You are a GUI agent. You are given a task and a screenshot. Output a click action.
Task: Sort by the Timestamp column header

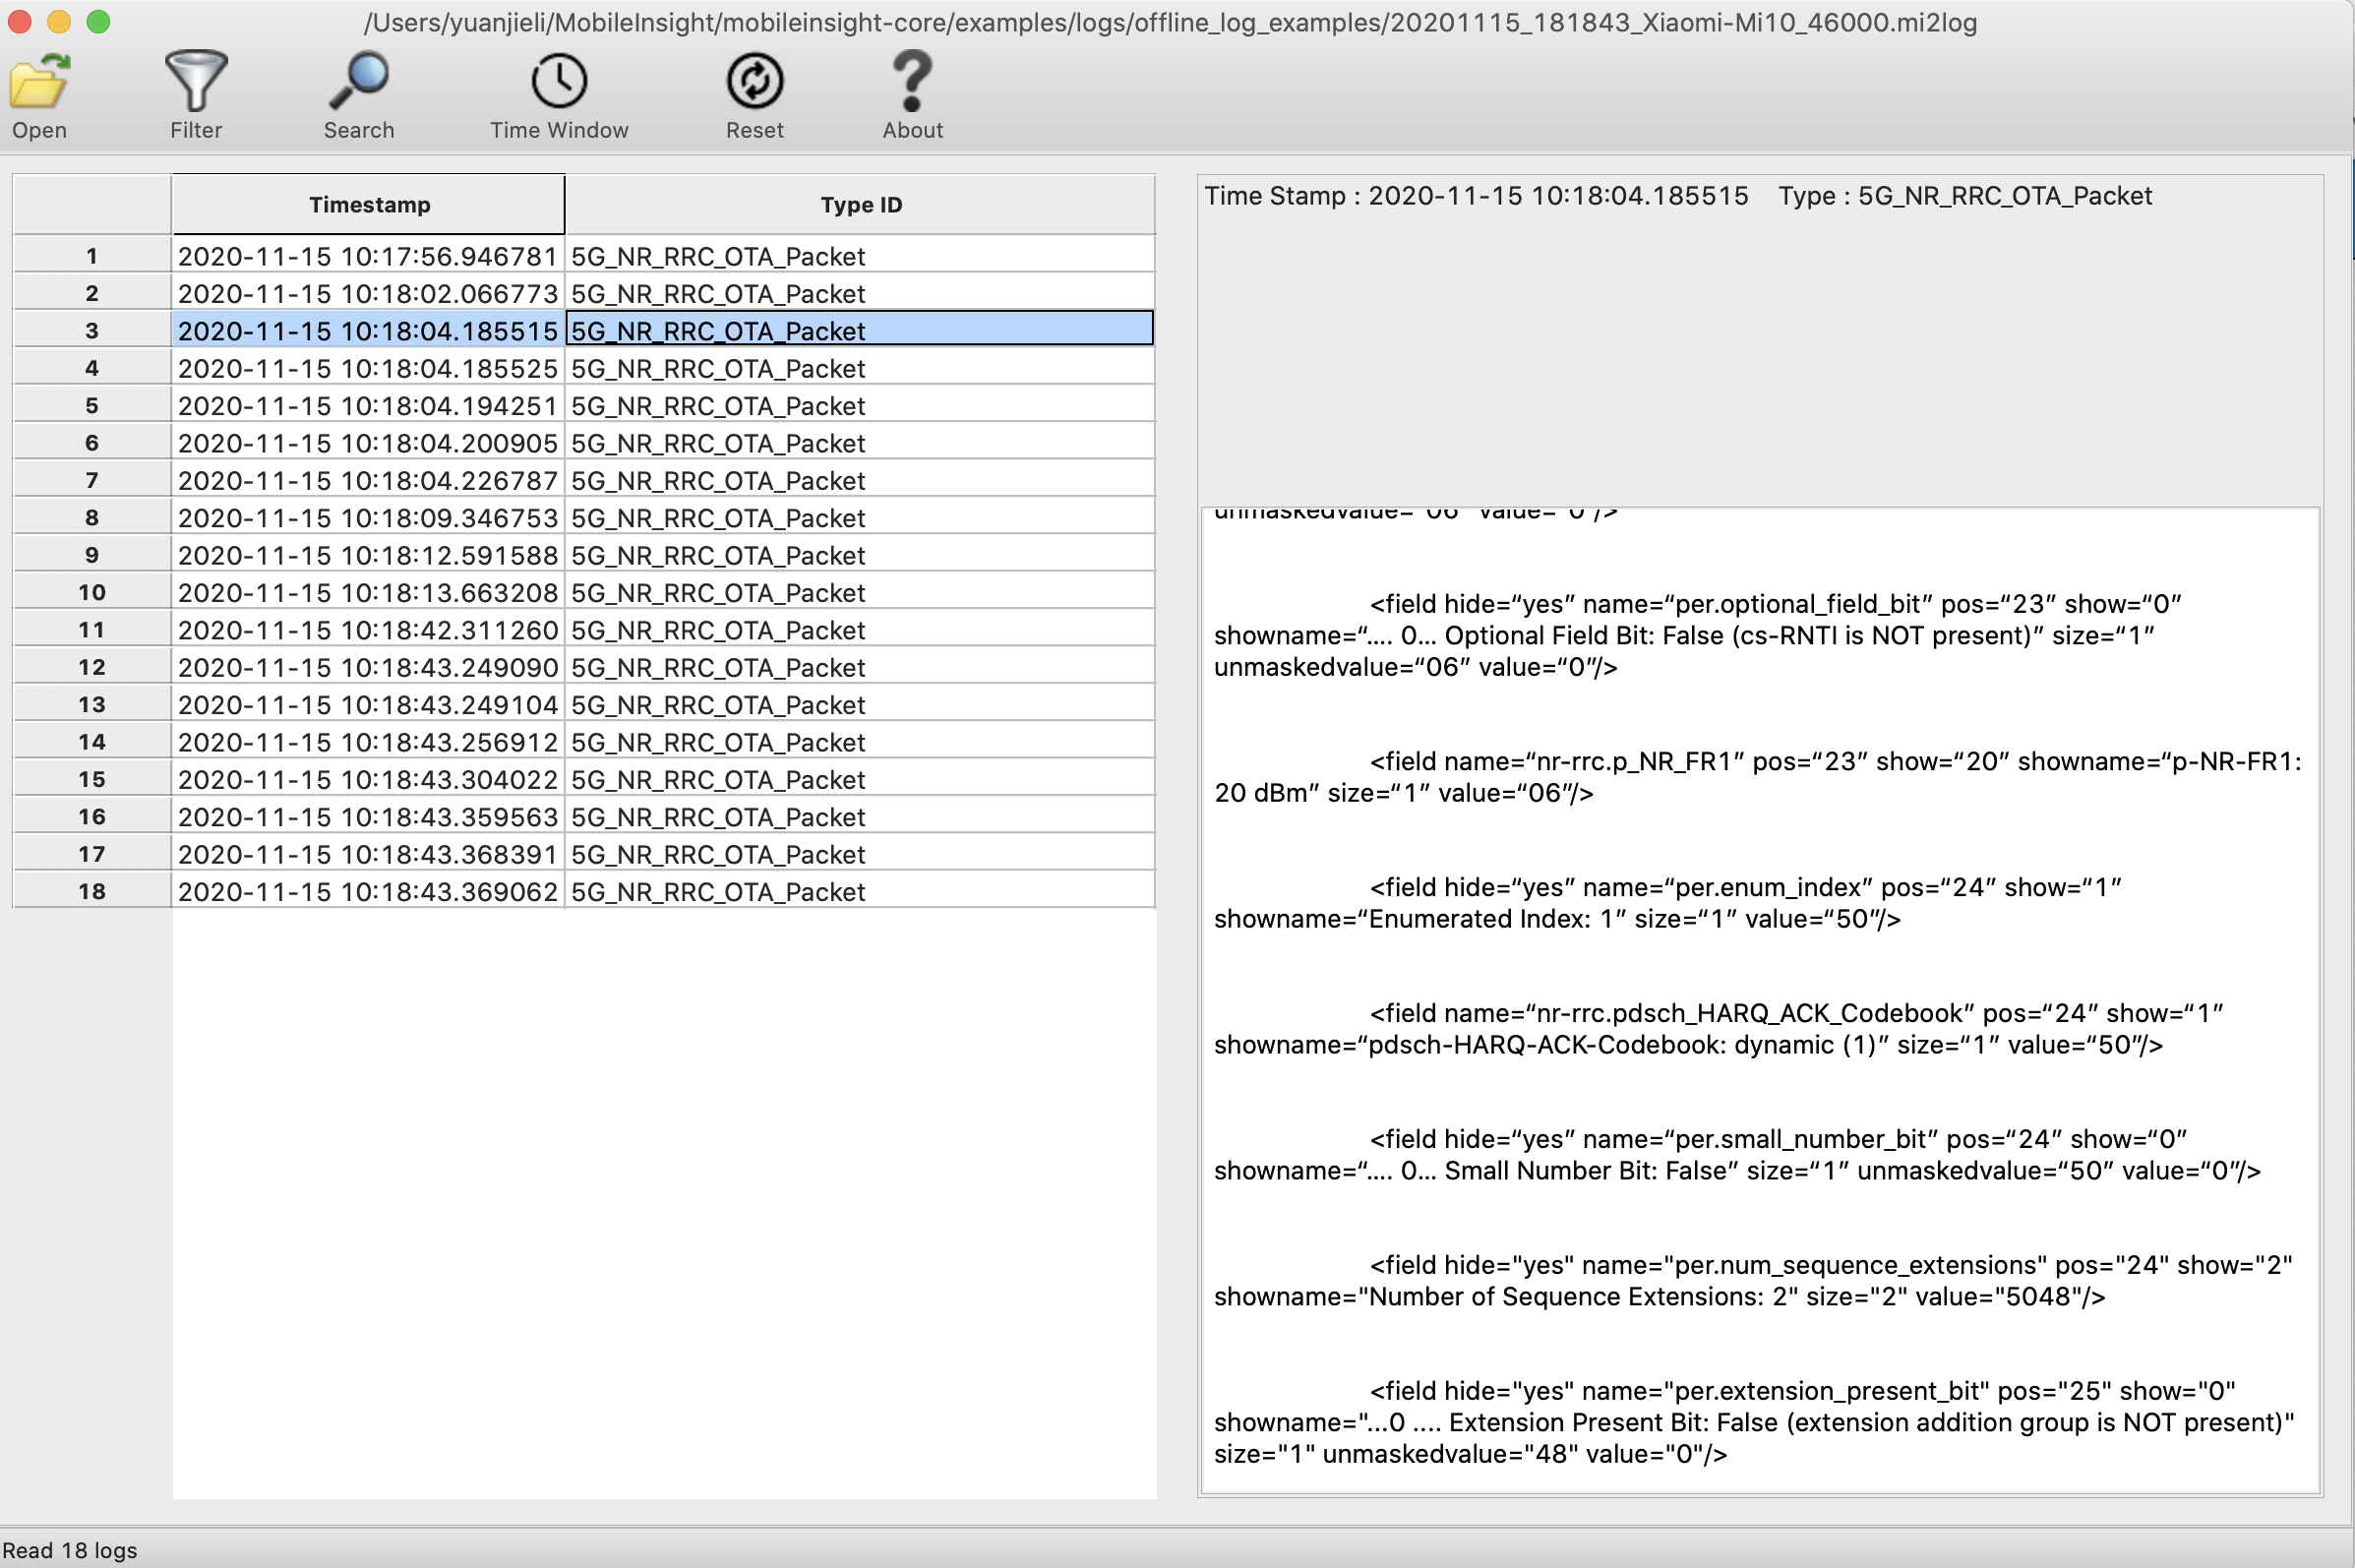point(369,204)
